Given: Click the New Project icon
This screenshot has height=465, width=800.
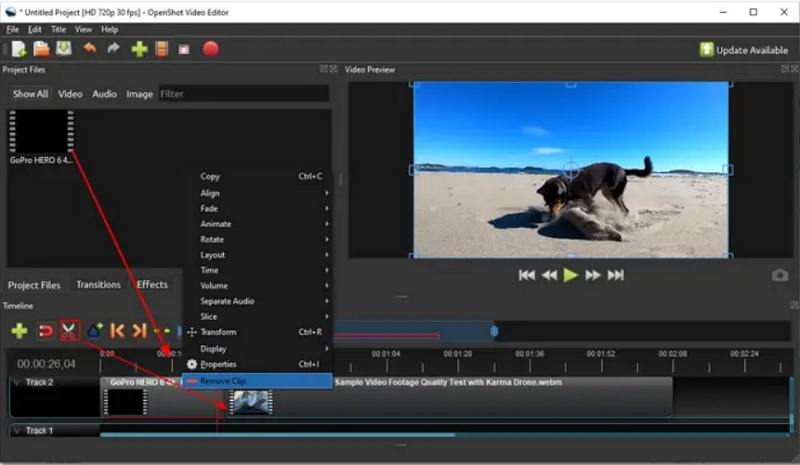Looking at the screenshot, I should 19,48.
